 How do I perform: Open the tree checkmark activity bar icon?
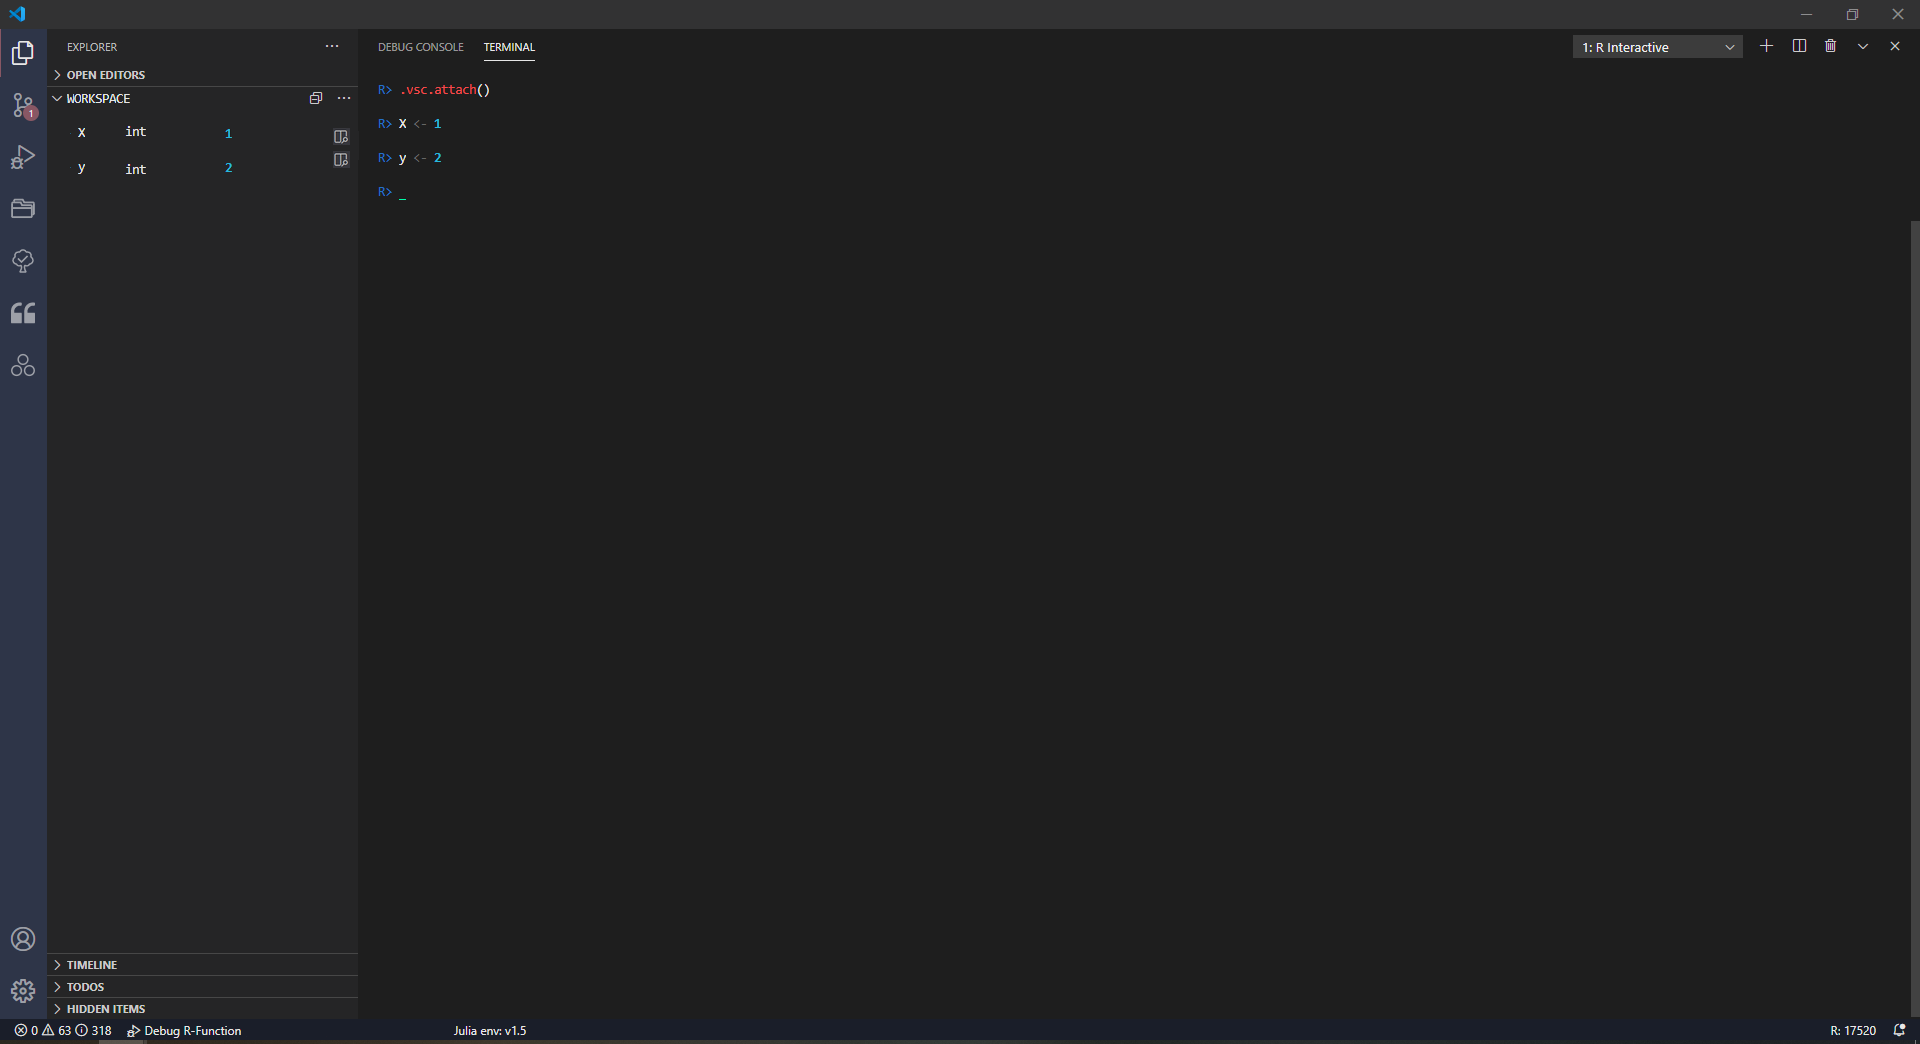[x=23, y=261]
